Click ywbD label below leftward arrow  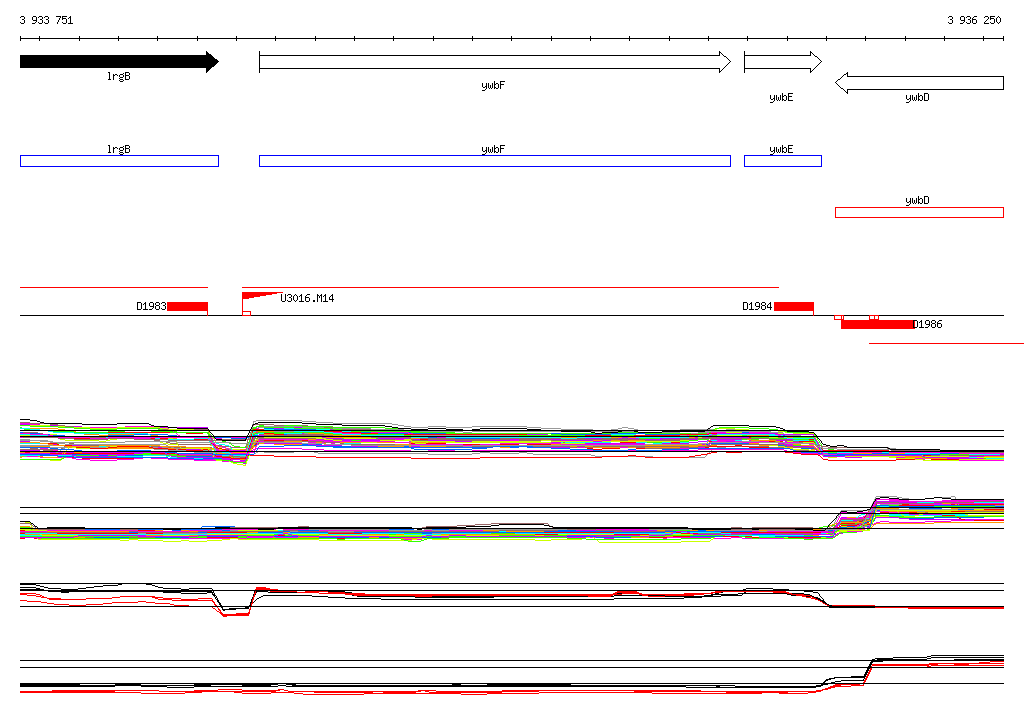[918, 97]
